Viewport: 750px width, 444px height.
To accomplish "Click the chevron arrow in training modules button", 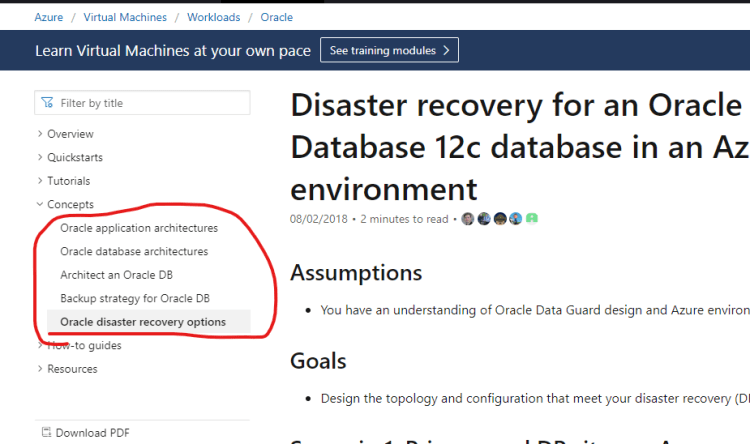I will (x=446, y=50).
